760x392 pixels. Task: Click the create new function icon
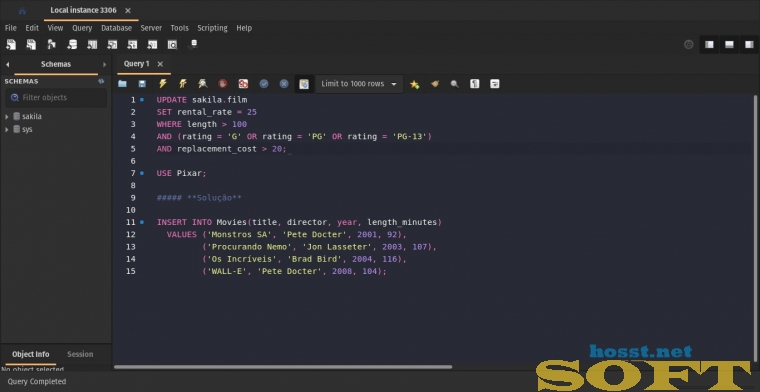(x=152, y=45)
